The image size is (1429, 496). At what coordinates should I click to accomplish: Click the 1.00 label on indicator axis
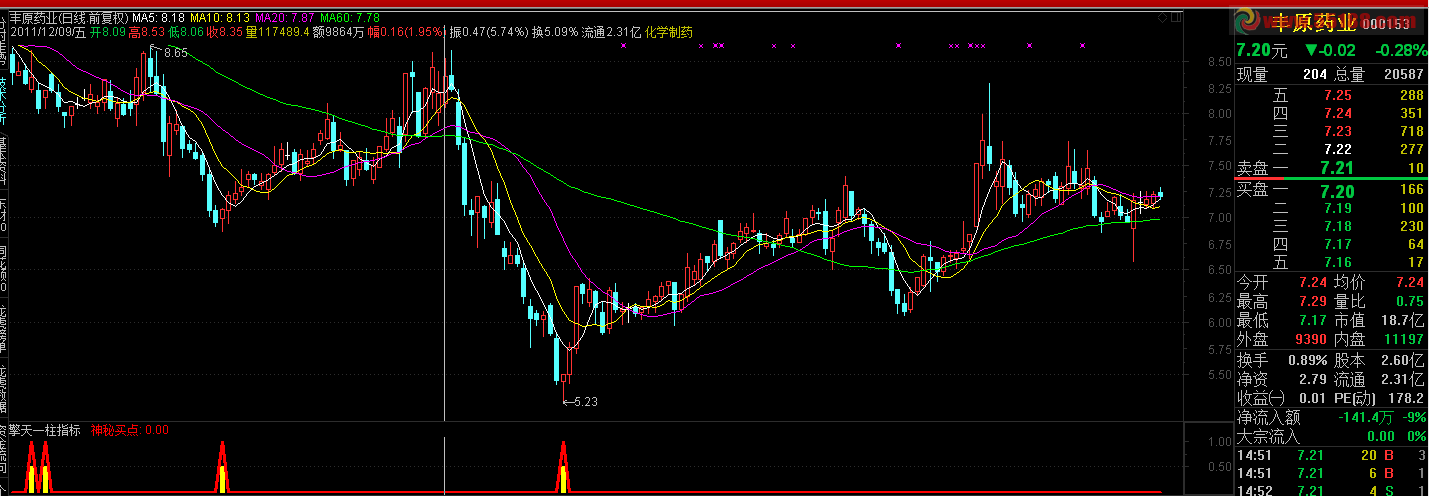[1218, 441]
